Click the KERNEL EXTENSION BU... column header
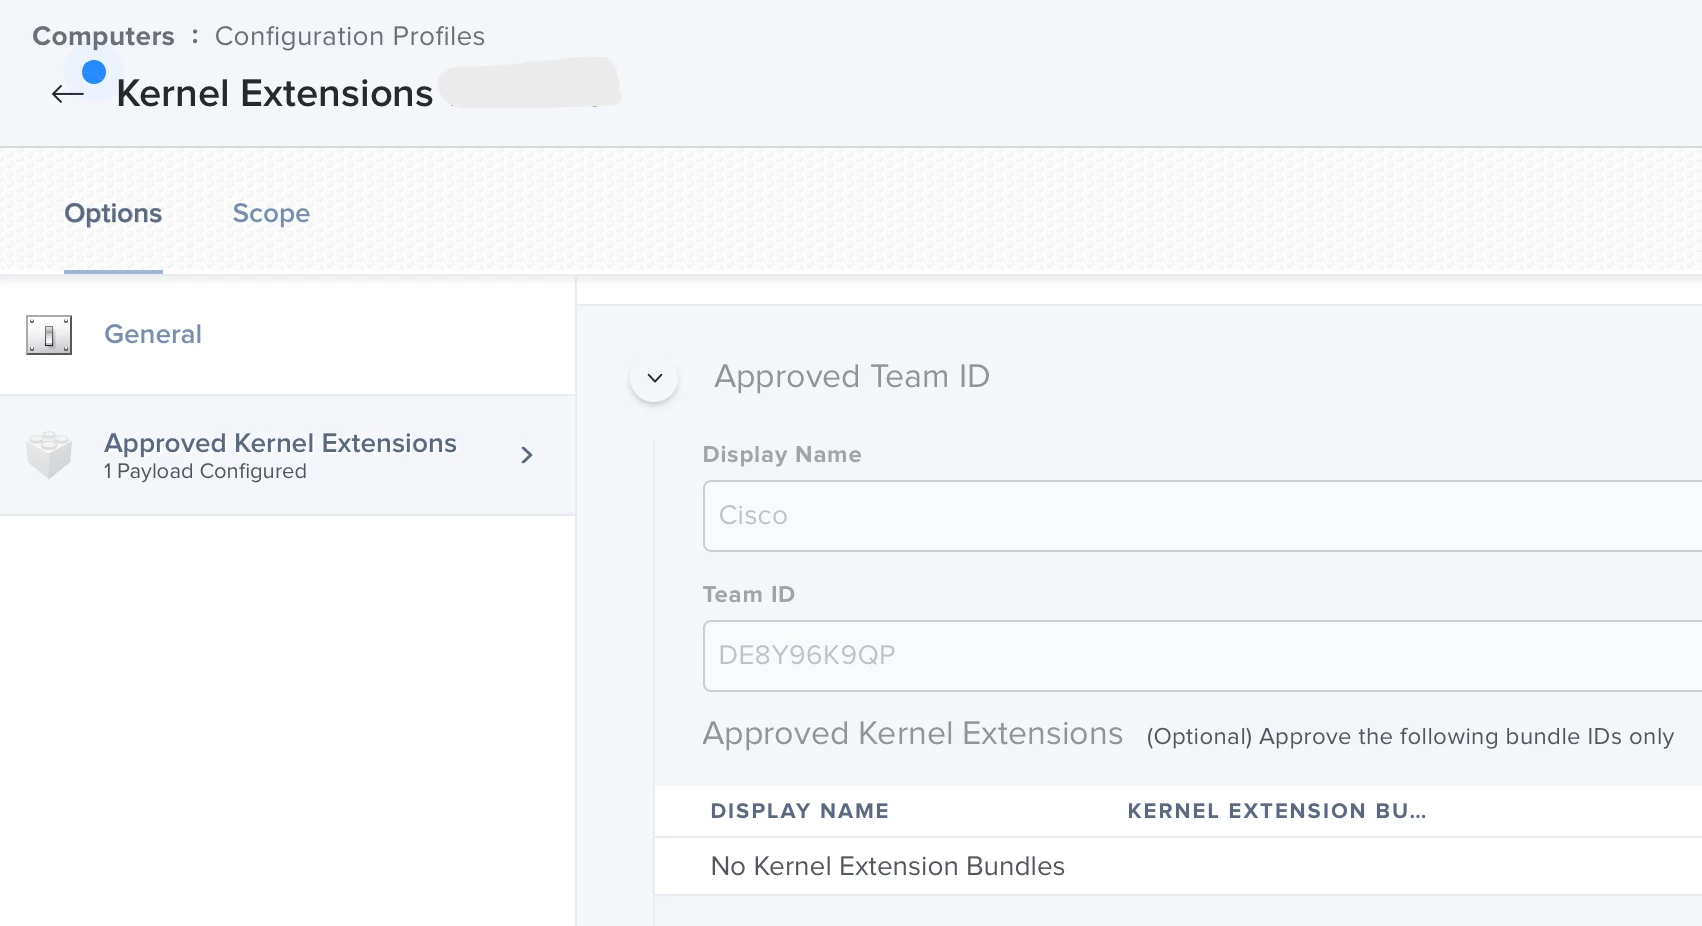 point(1277,811)
